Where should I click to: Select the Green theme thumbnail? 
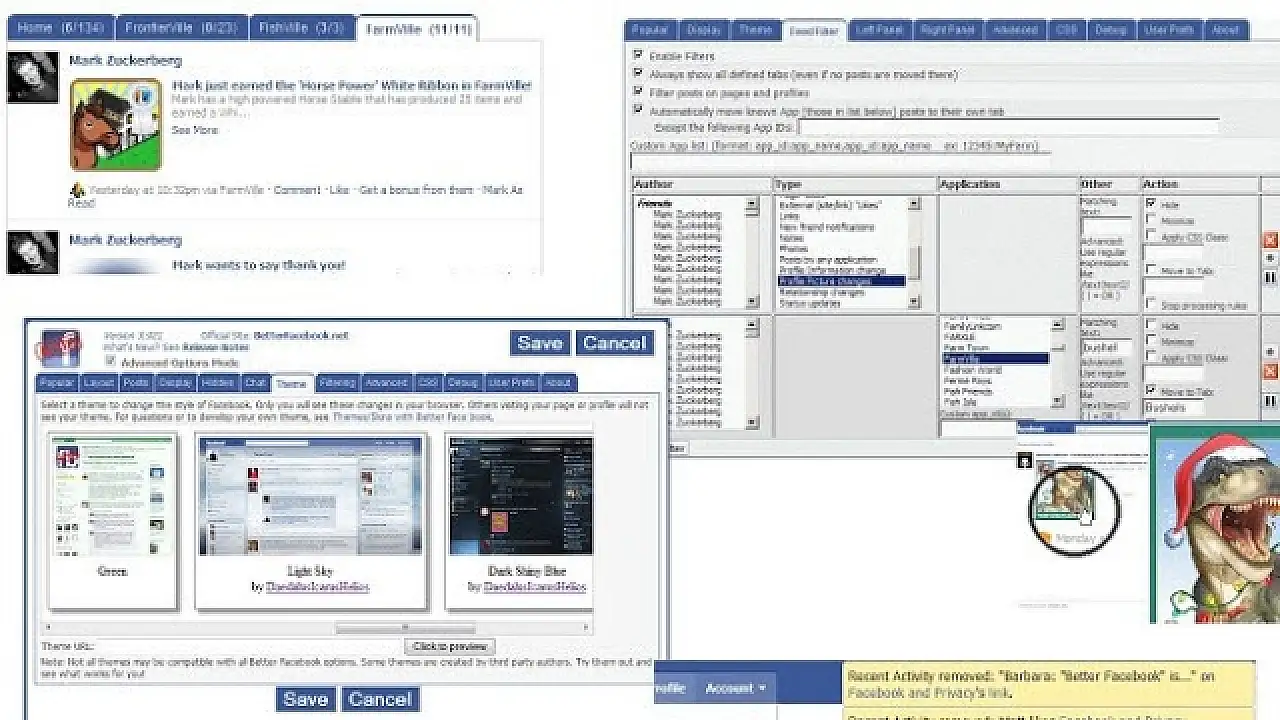[113, 521]
